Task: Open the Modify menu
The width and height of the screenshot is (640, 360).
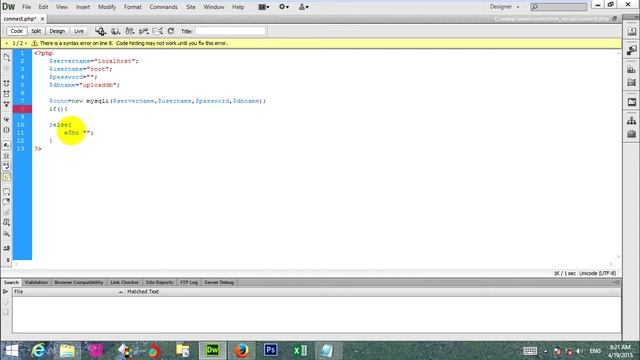Action: click(107, 7)
